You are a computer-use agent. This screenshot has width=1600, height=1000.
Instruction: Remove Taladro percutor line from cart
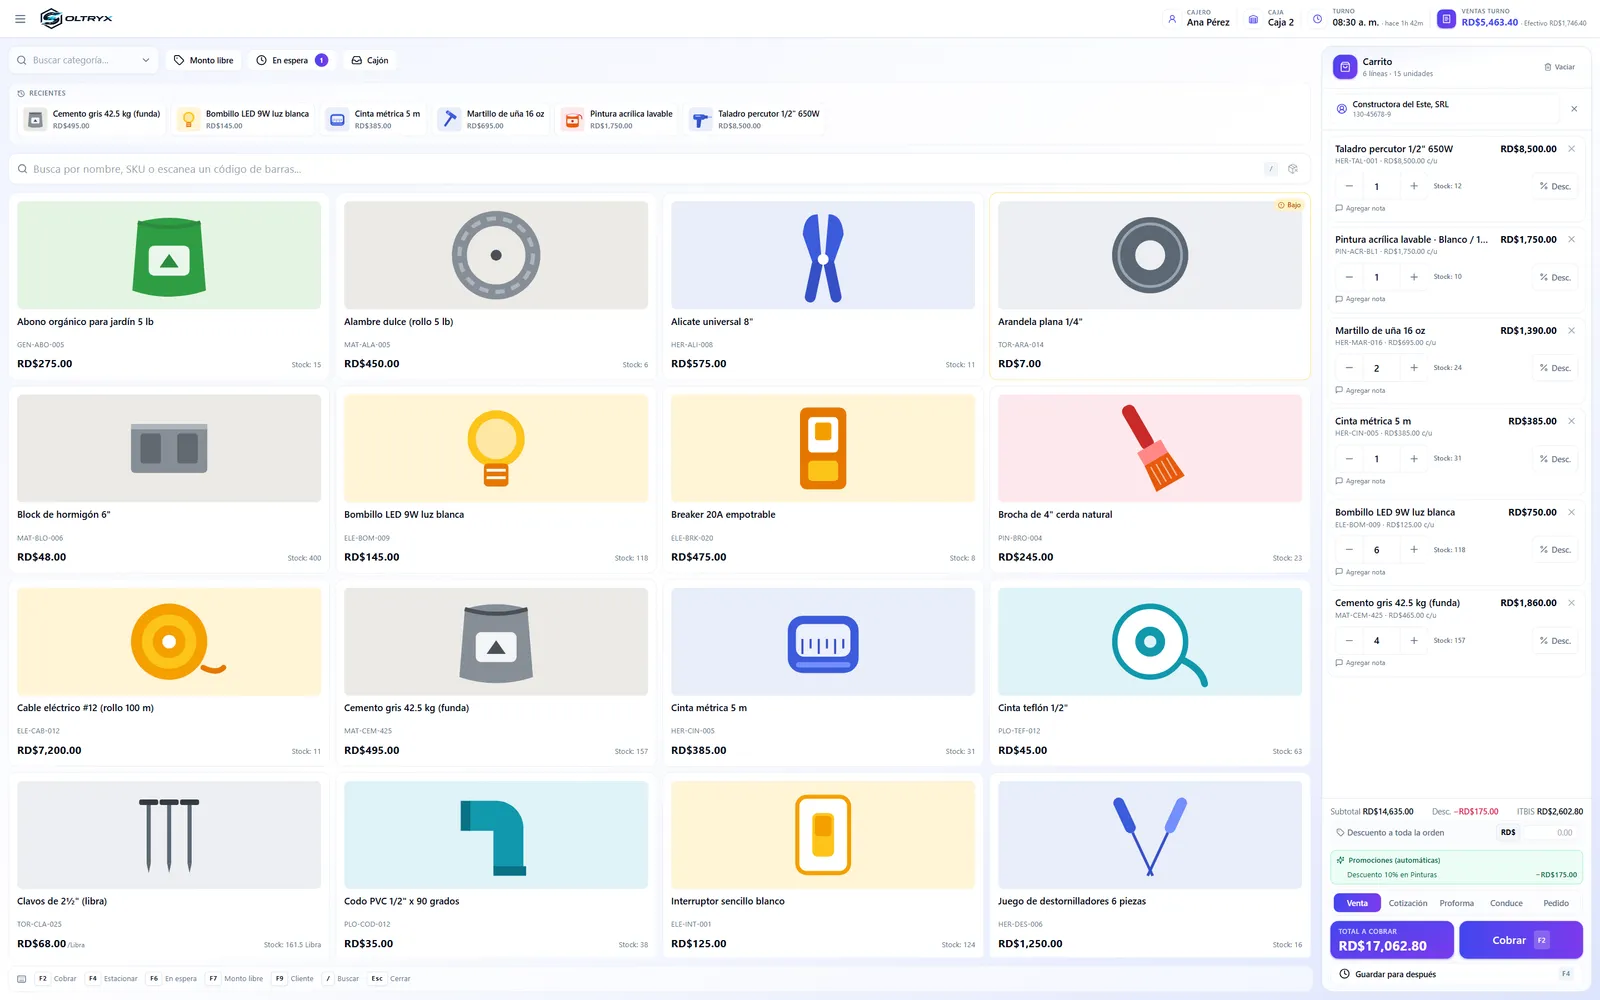(1571, 149)
